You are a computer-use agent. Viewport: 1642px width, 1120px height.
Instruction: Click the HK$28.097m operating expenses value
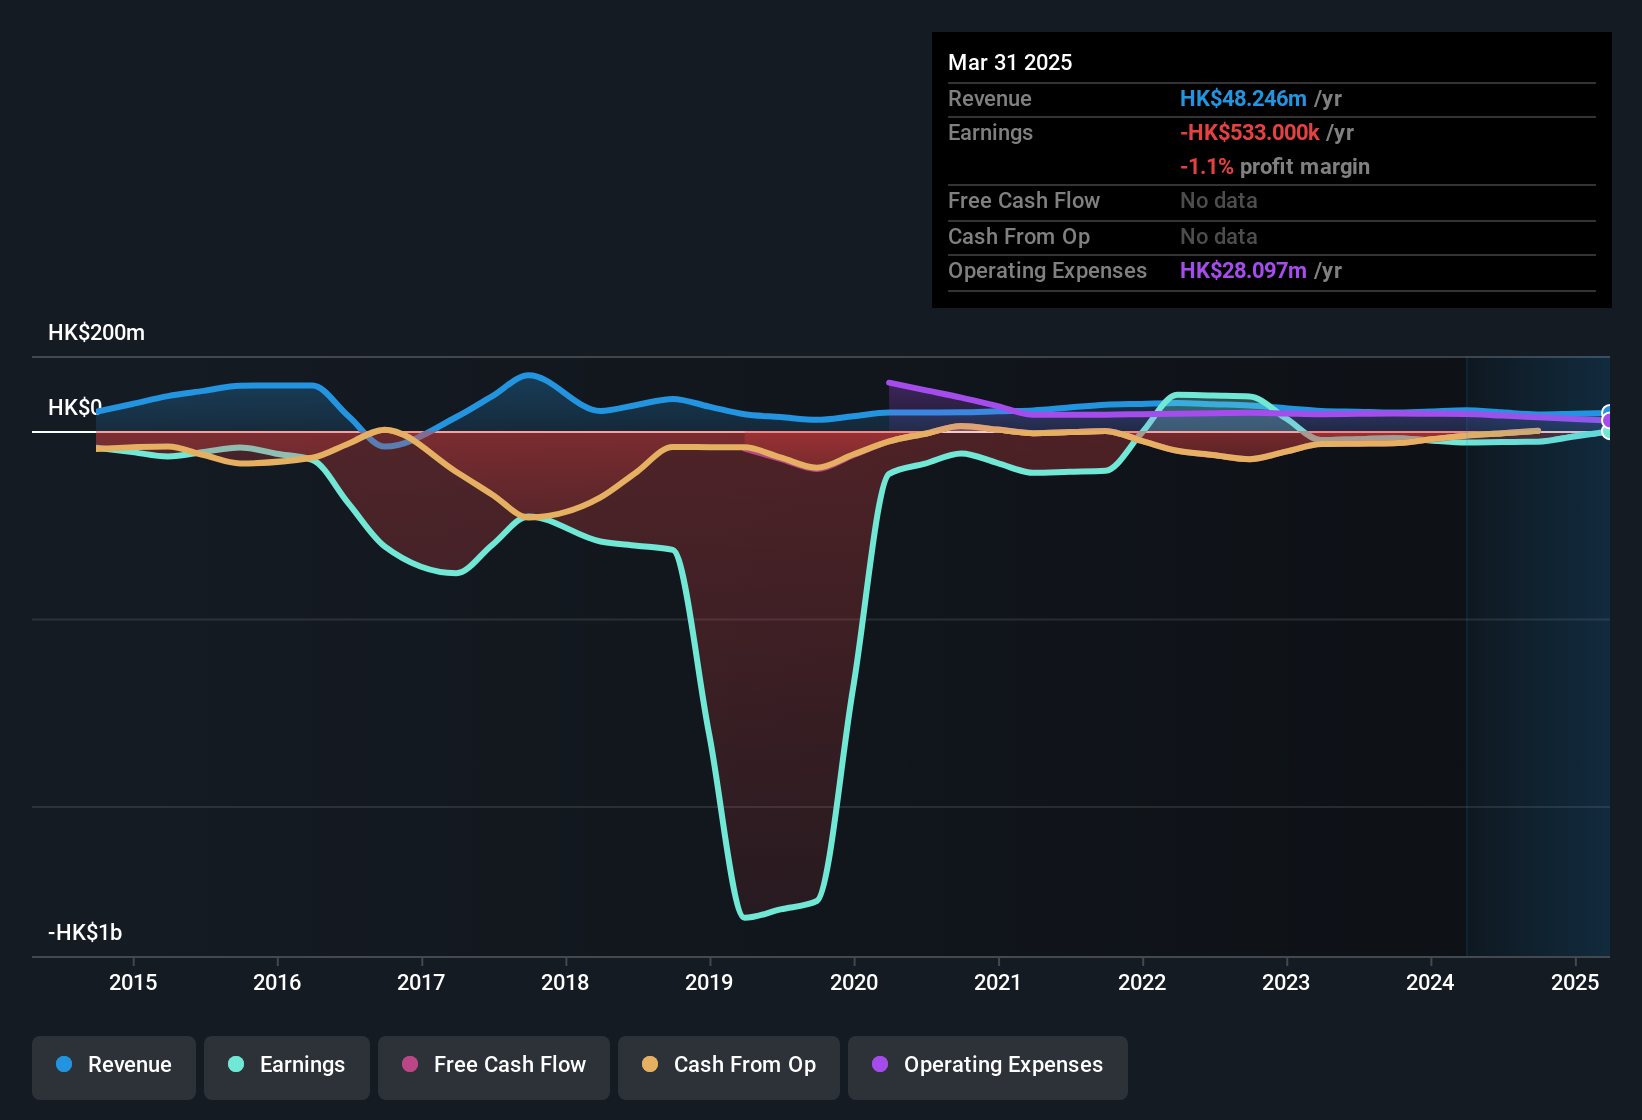pyautogui.click(x=1243, y=270)
